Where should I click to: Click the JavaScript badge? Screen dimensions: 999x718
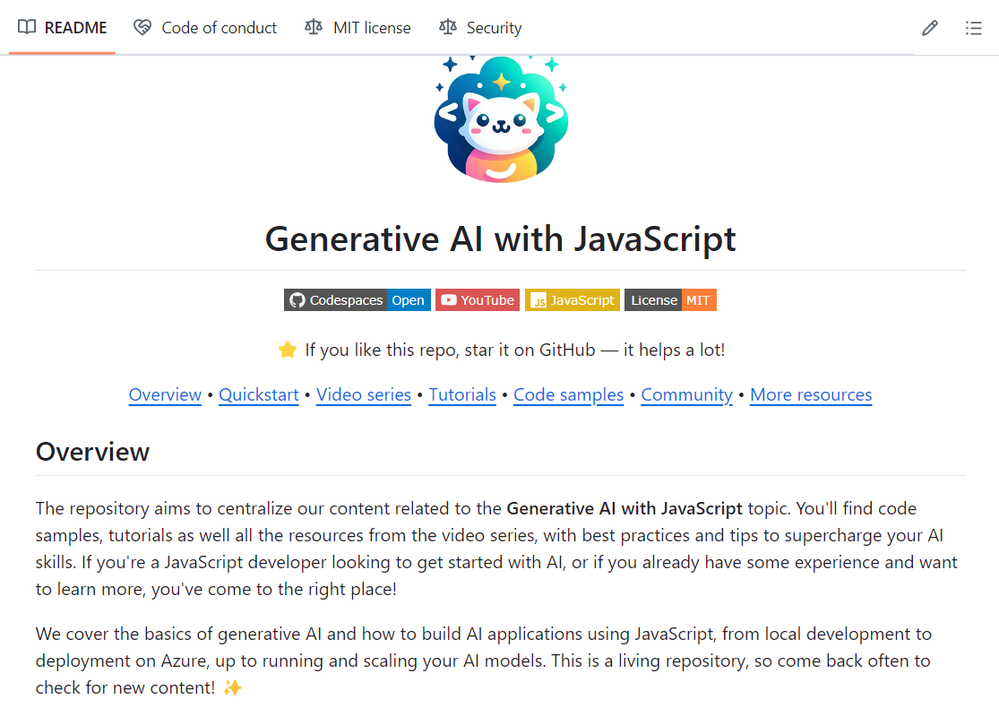tap(572, 300)
